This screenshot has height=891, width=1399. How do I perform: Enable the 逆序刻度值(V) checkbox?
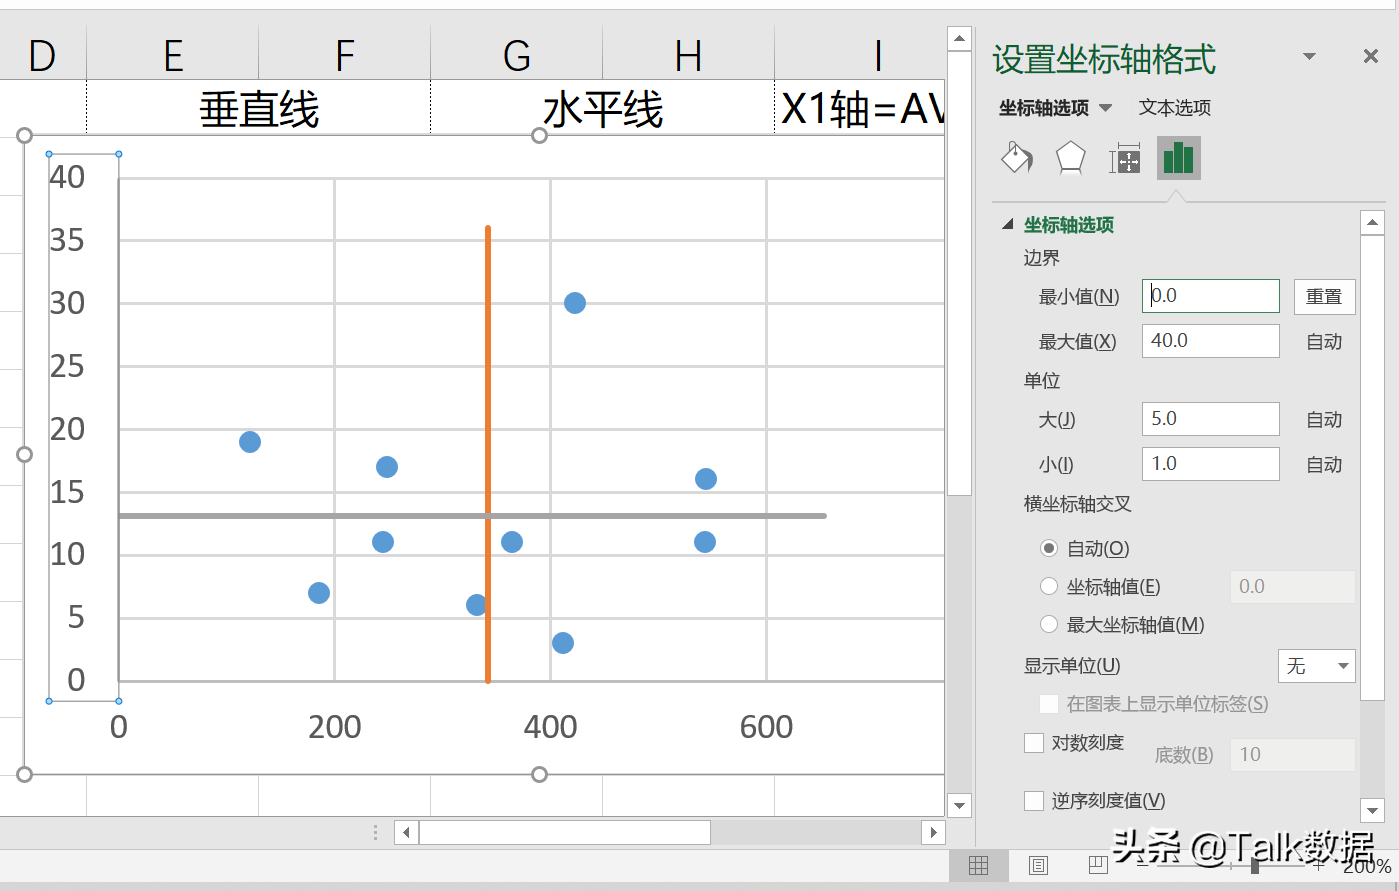tap(1034, 800)
